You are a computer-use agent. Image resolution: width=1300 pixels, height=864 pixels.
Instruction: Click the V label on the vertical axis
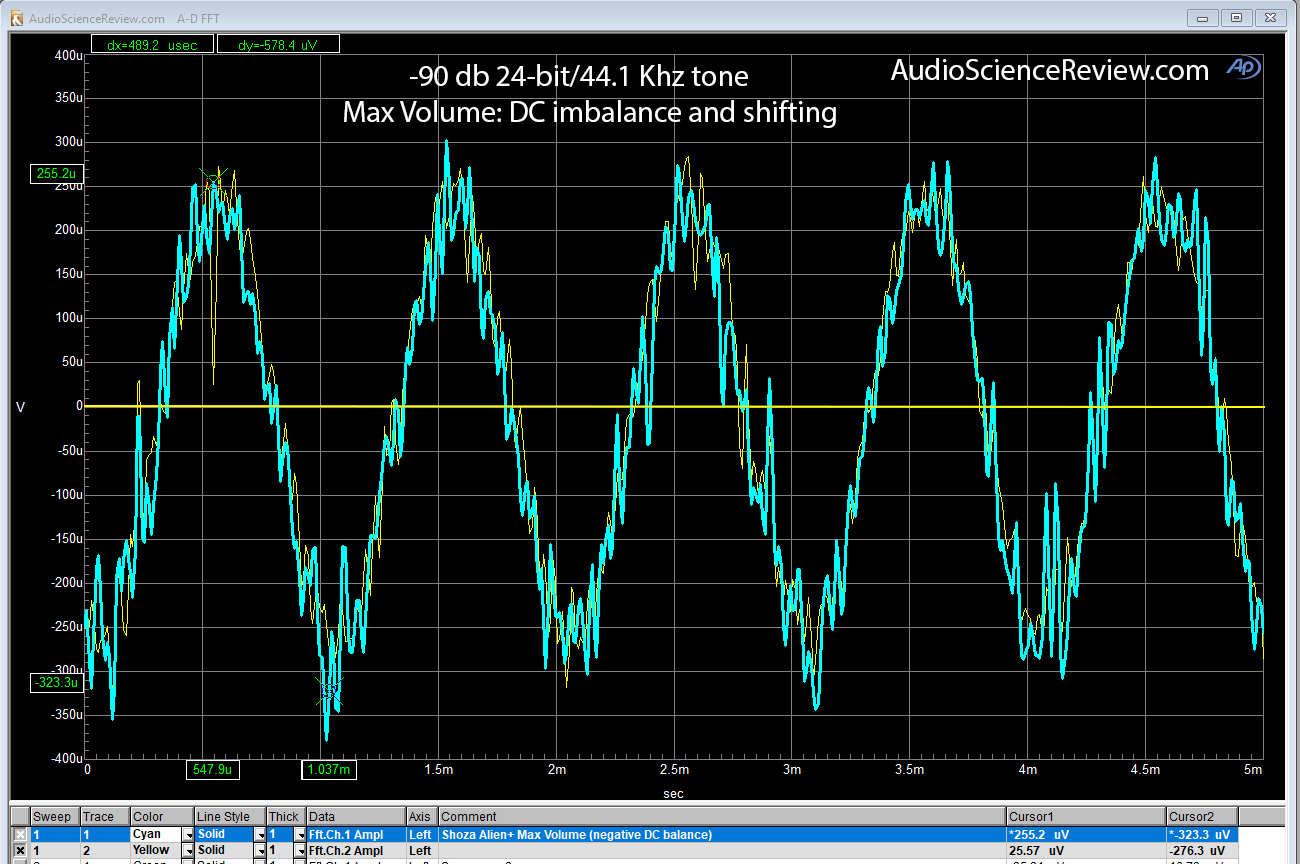pos(19,407)
